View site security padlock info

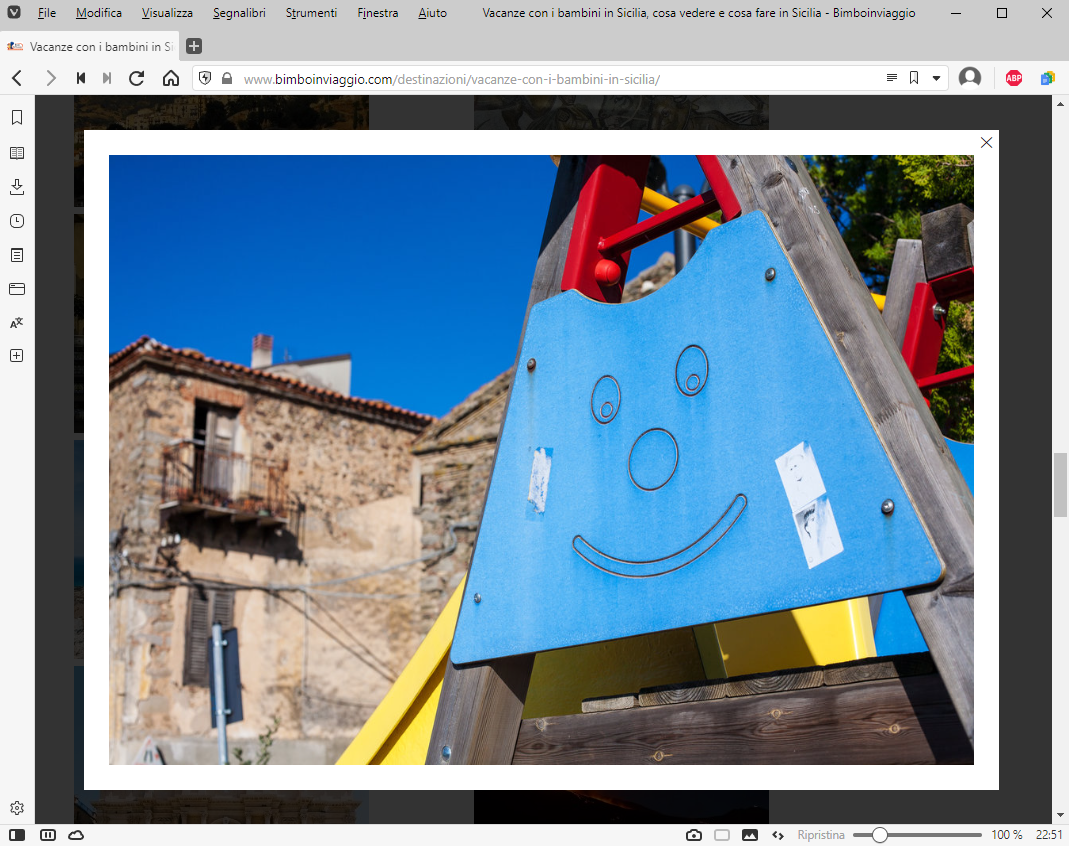pyautogui.click(x=227, y=78)
